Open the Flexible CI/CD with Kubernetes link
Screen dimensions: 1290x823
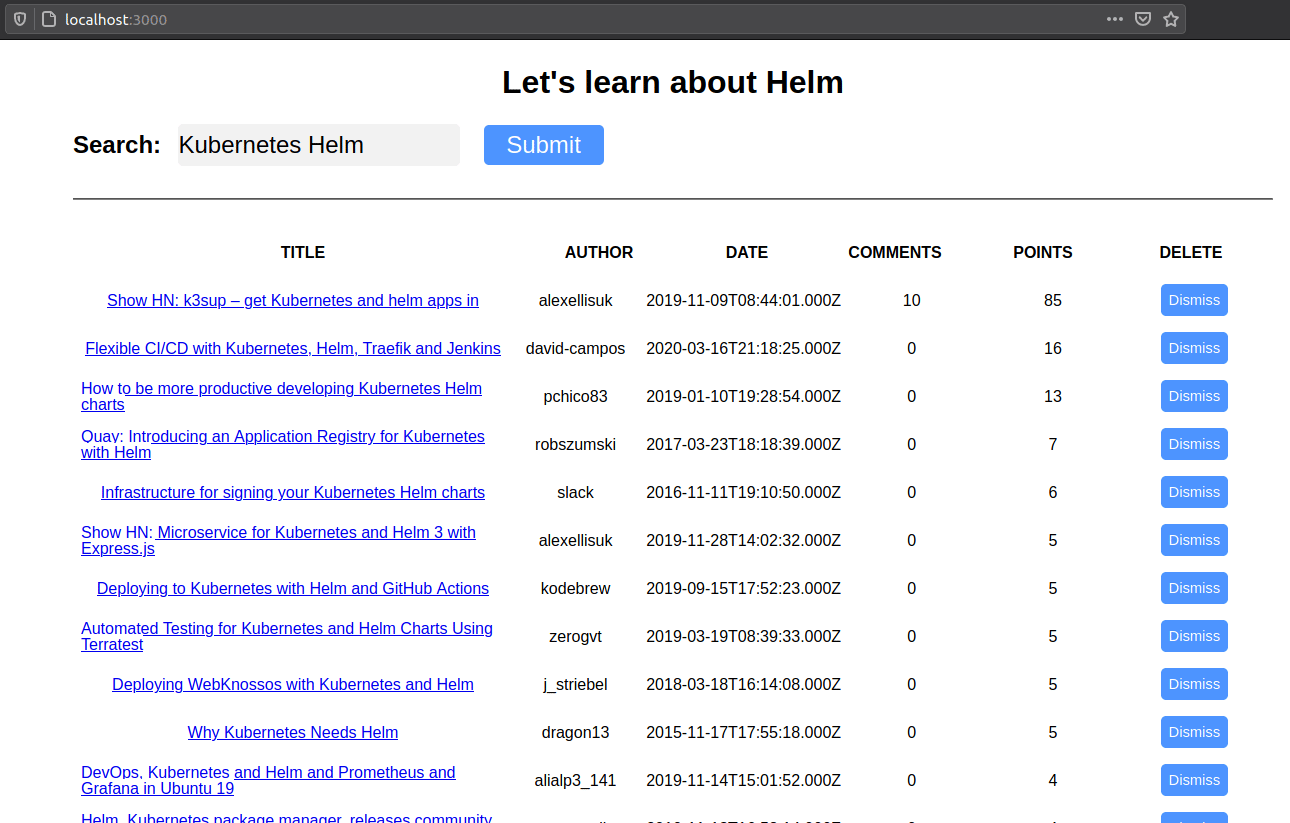click(x=292, y=348)
